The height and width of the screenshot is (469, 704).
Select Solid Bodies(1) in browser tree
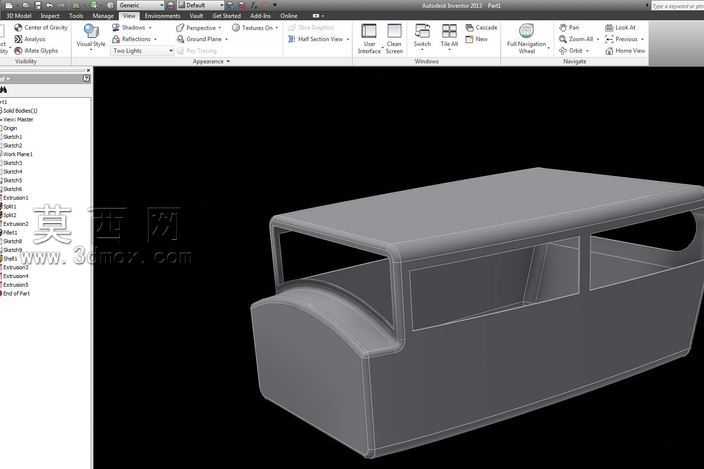[x=19, y=110]
